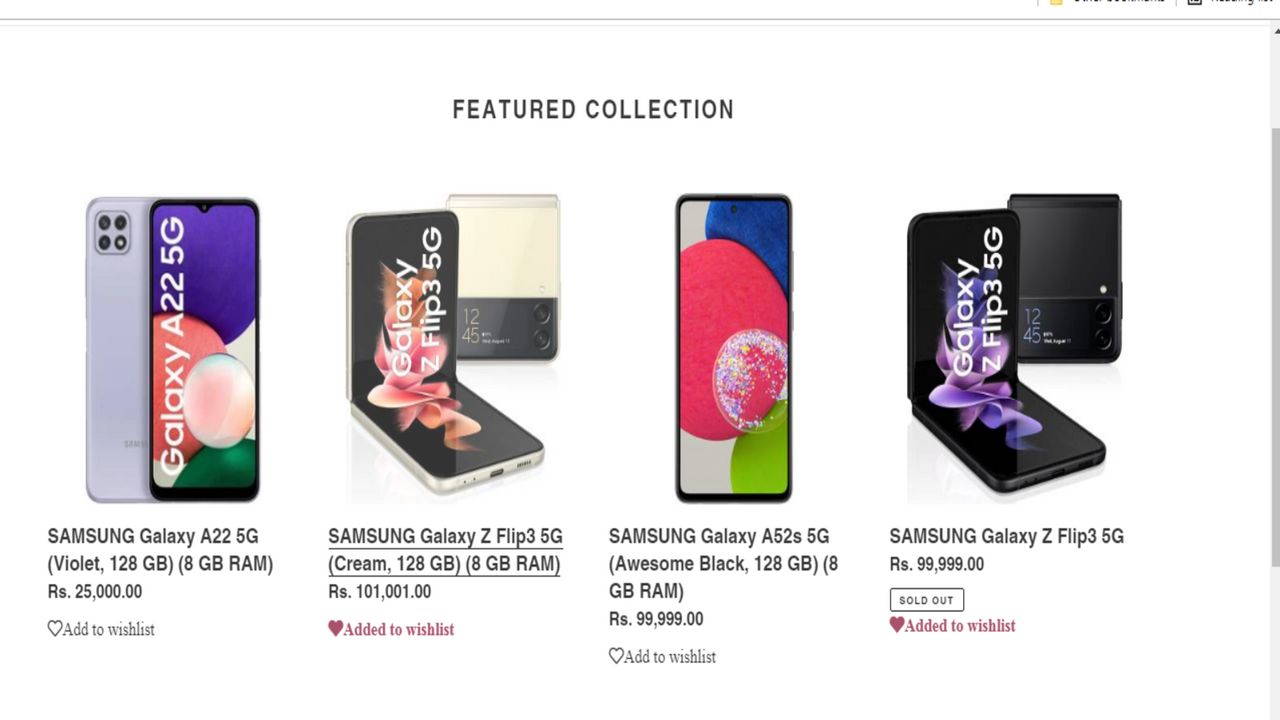Click the violet Galaxy A22 5G product image
Viewport: 1280px width, 720px height.
point(172,348)
